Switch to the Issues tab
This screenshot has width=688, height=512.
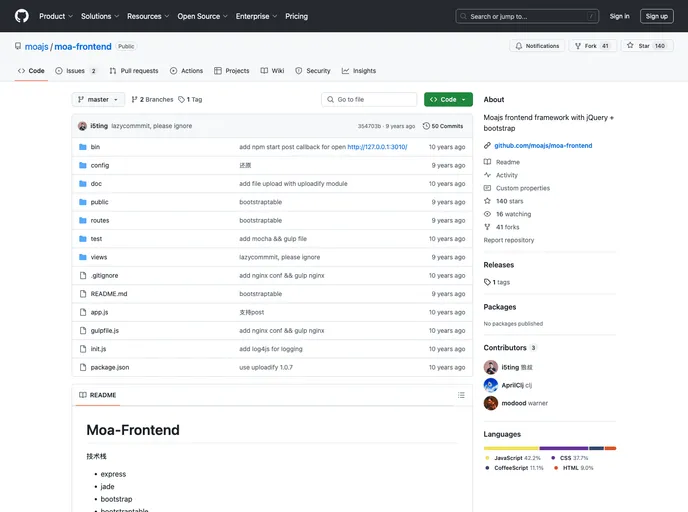(76, 71)
